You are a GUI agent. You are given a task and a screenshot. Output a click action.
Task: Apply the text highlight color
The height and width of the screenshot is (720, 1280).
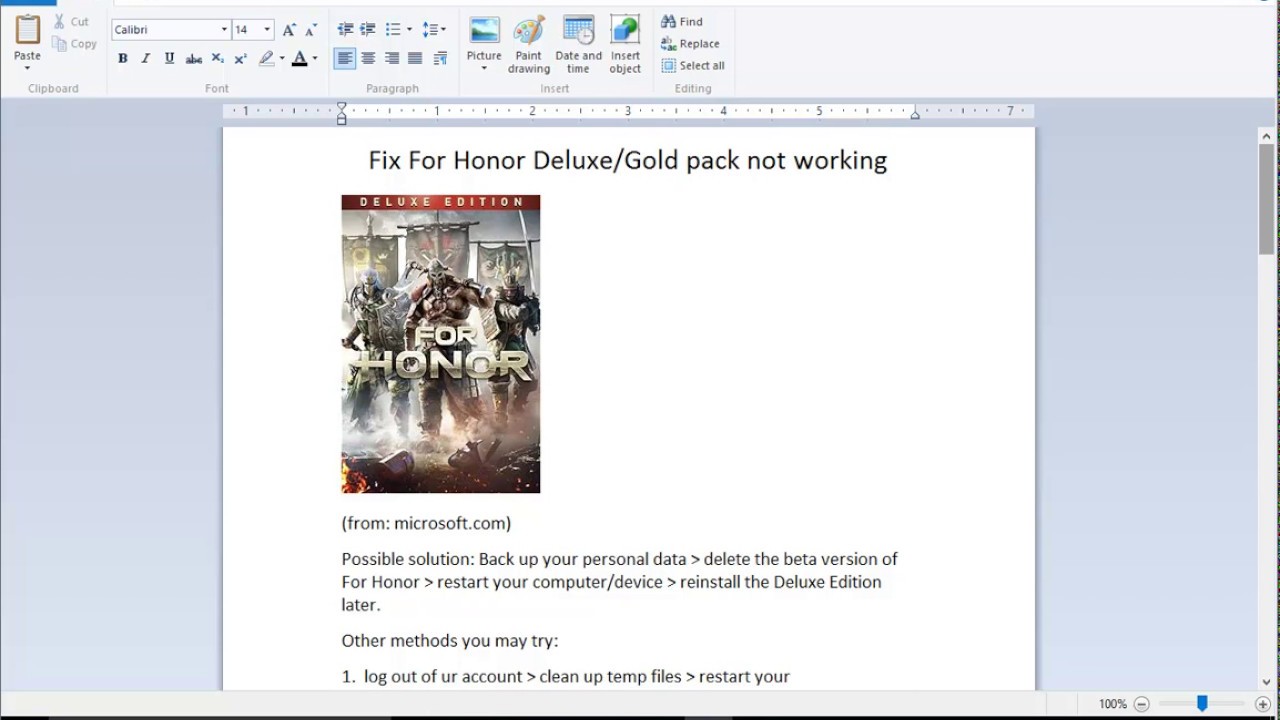pyautogui.click(x=266, y=59)
